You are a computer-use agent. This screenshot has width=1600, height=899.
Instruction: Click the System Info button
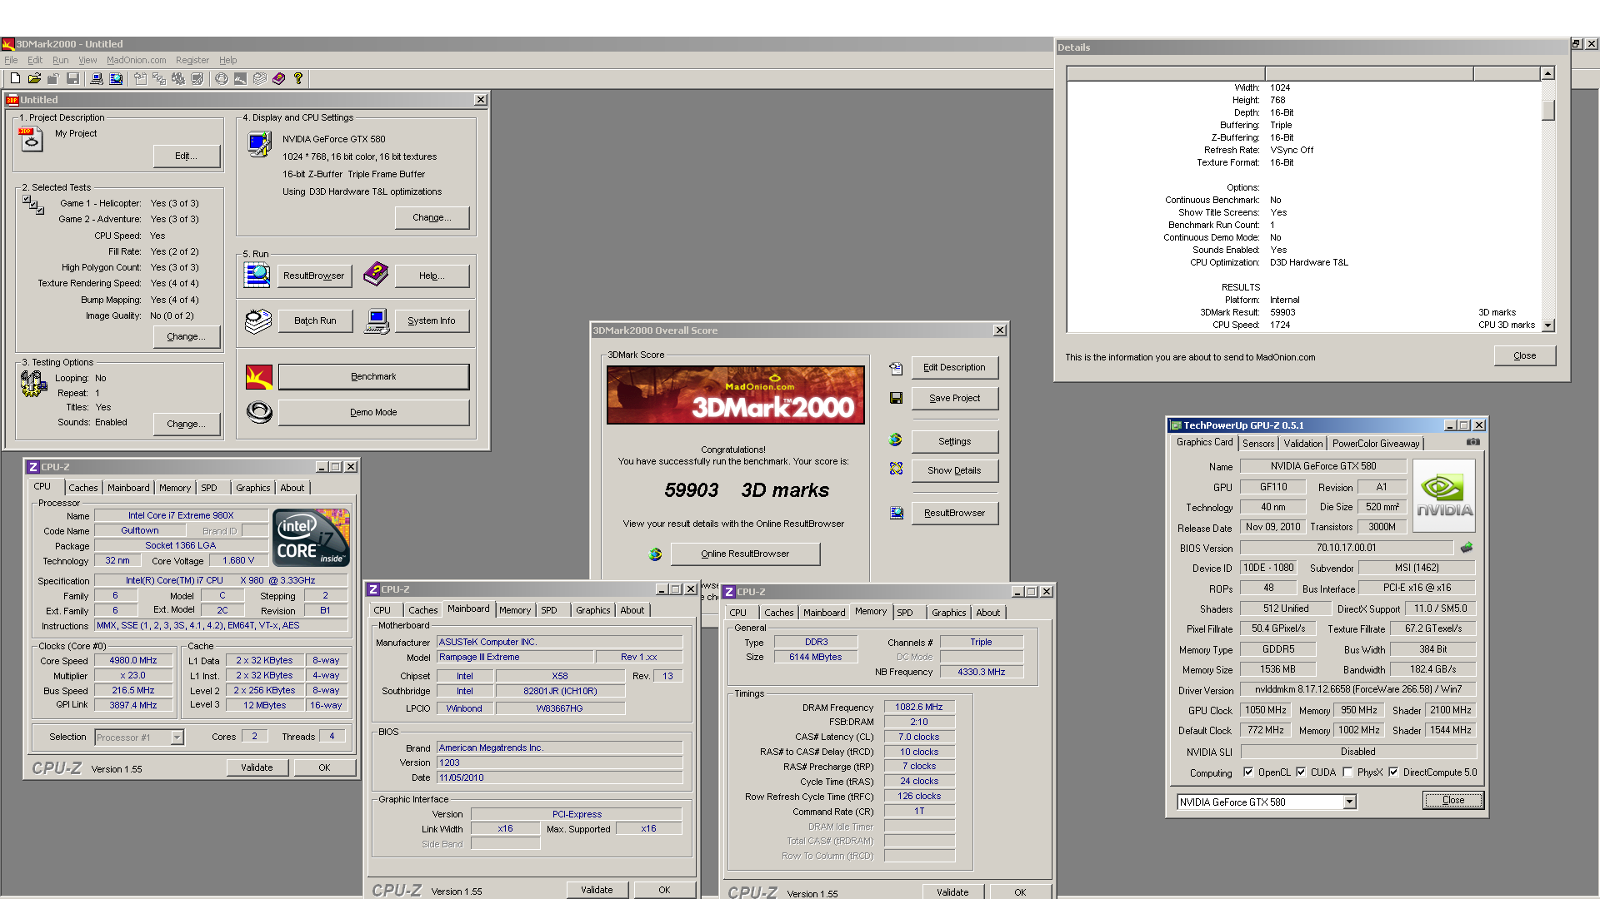point(431,321)
